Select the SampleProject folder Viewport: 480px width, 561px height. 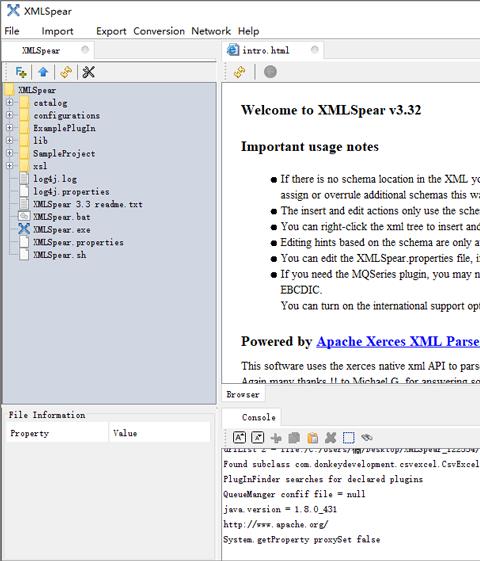64,153
